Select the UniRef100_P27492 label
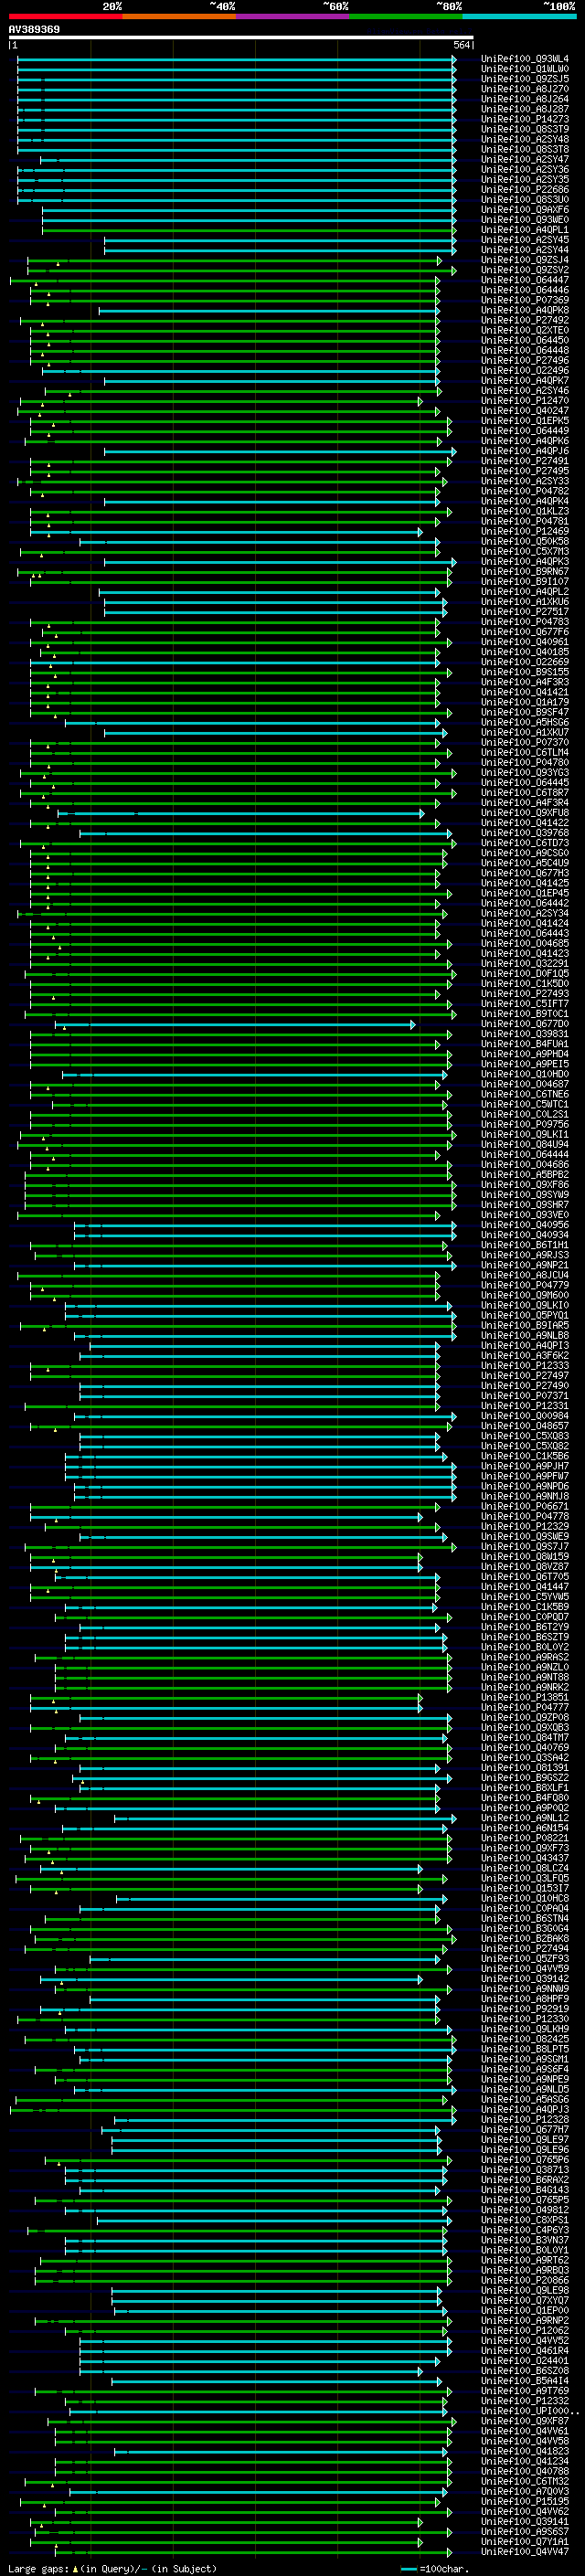 click(x=525, y=320)
